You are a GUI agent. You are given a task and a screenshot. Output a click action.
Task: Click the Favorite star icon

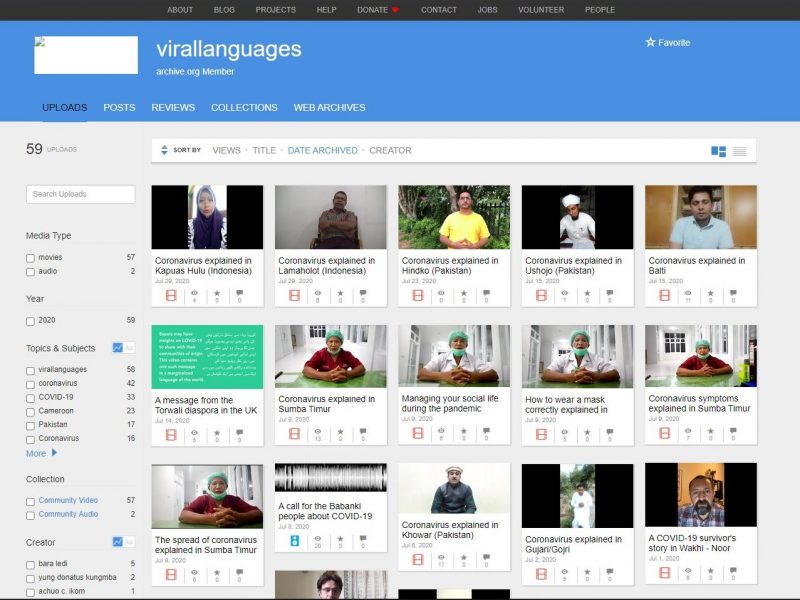pyautogui.click(x=650, y=43)
